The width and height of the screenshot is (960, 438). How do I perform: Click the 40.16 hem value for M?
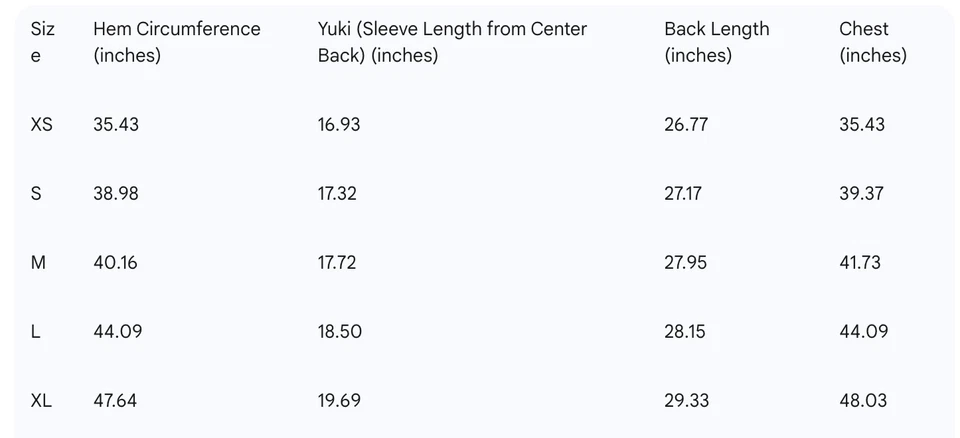[x=115, y=263]
